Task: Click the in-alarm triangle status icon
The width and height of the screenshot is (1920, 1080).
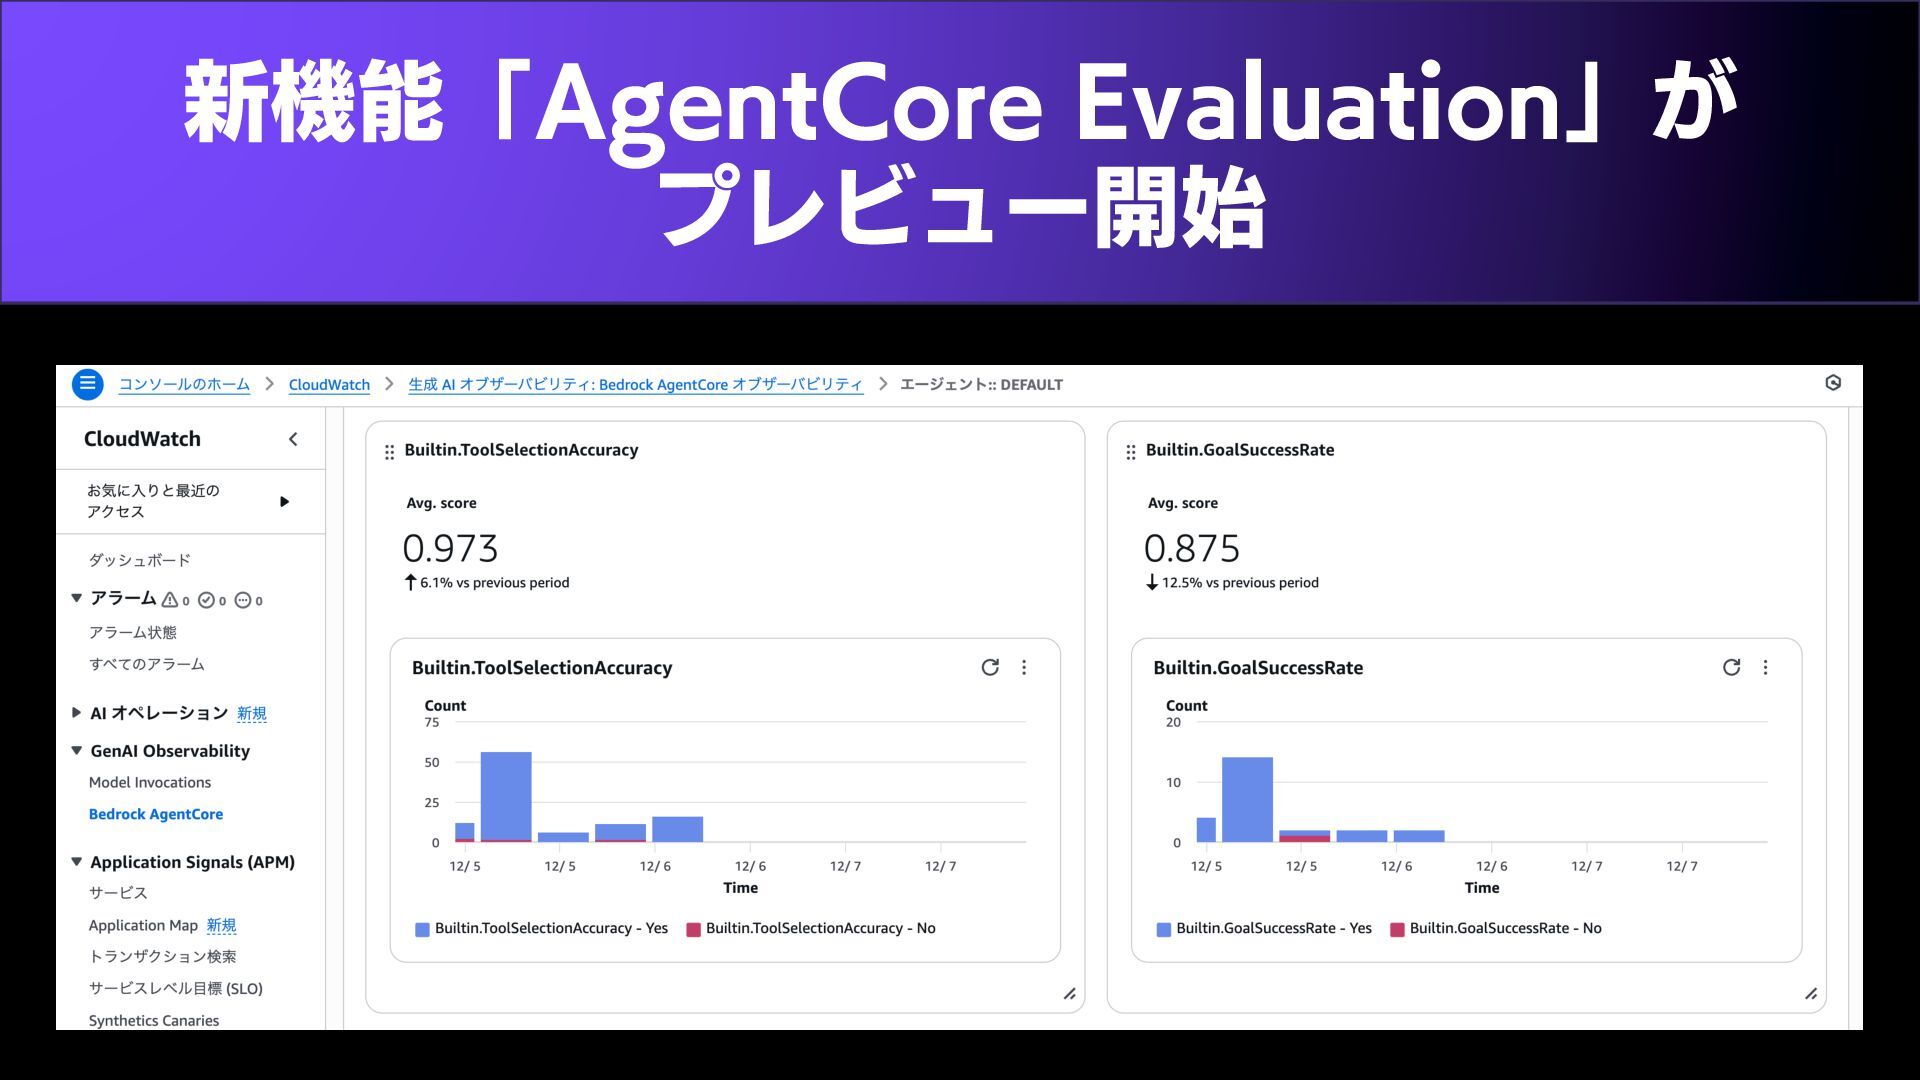Action: point(170,600)
